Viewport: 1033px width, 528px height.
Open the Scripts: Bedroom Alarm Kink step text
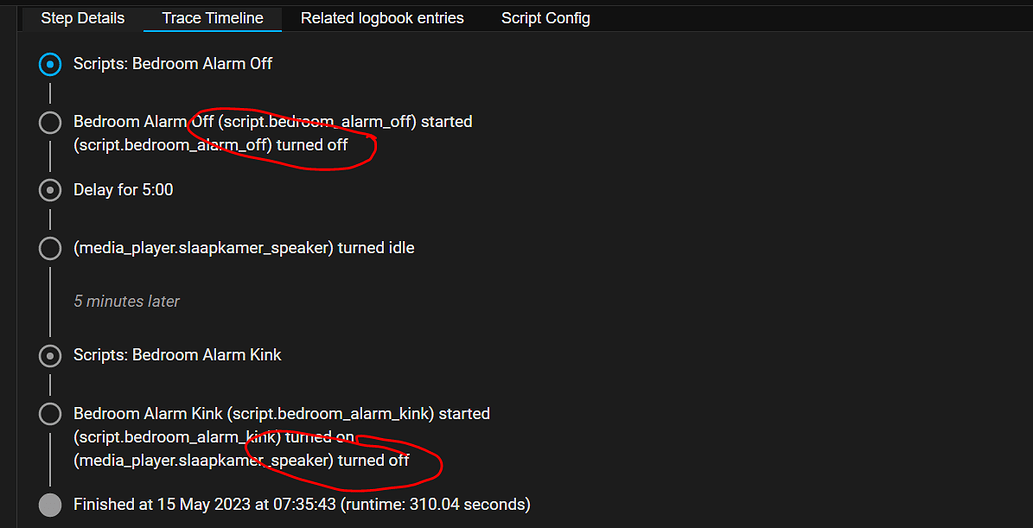coord(177,355)
